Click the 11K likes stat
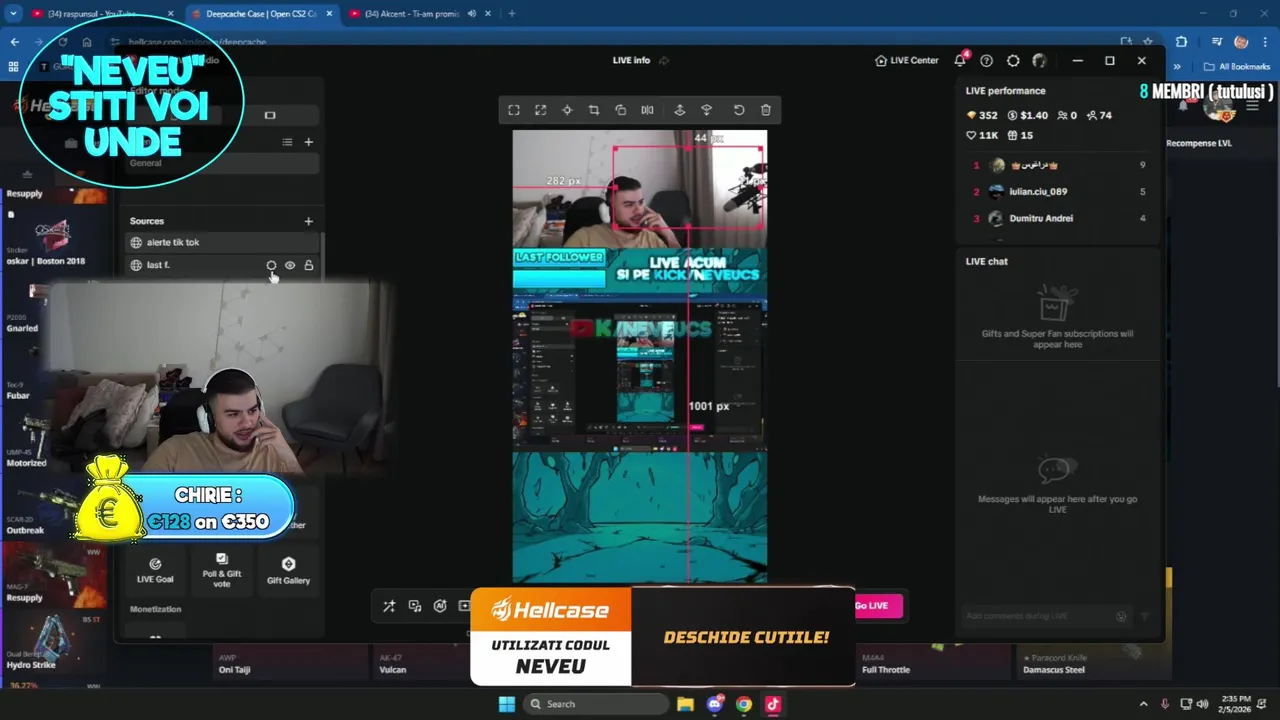The height and width of the screenshot is (720, 1280). 981,135
